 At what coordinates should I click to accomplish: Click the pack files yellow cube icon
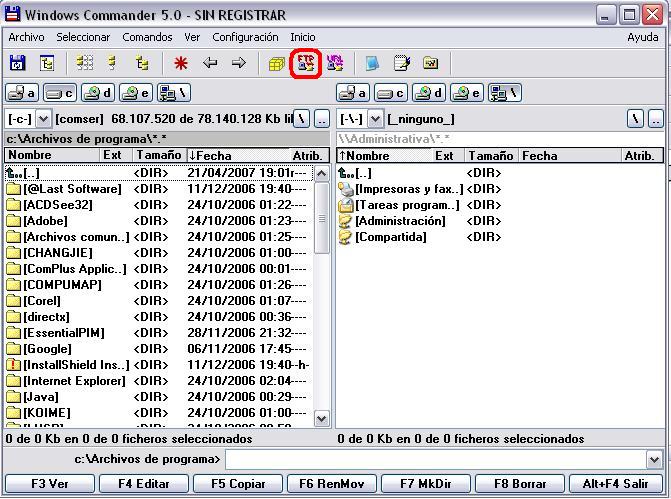click(276, 64)
